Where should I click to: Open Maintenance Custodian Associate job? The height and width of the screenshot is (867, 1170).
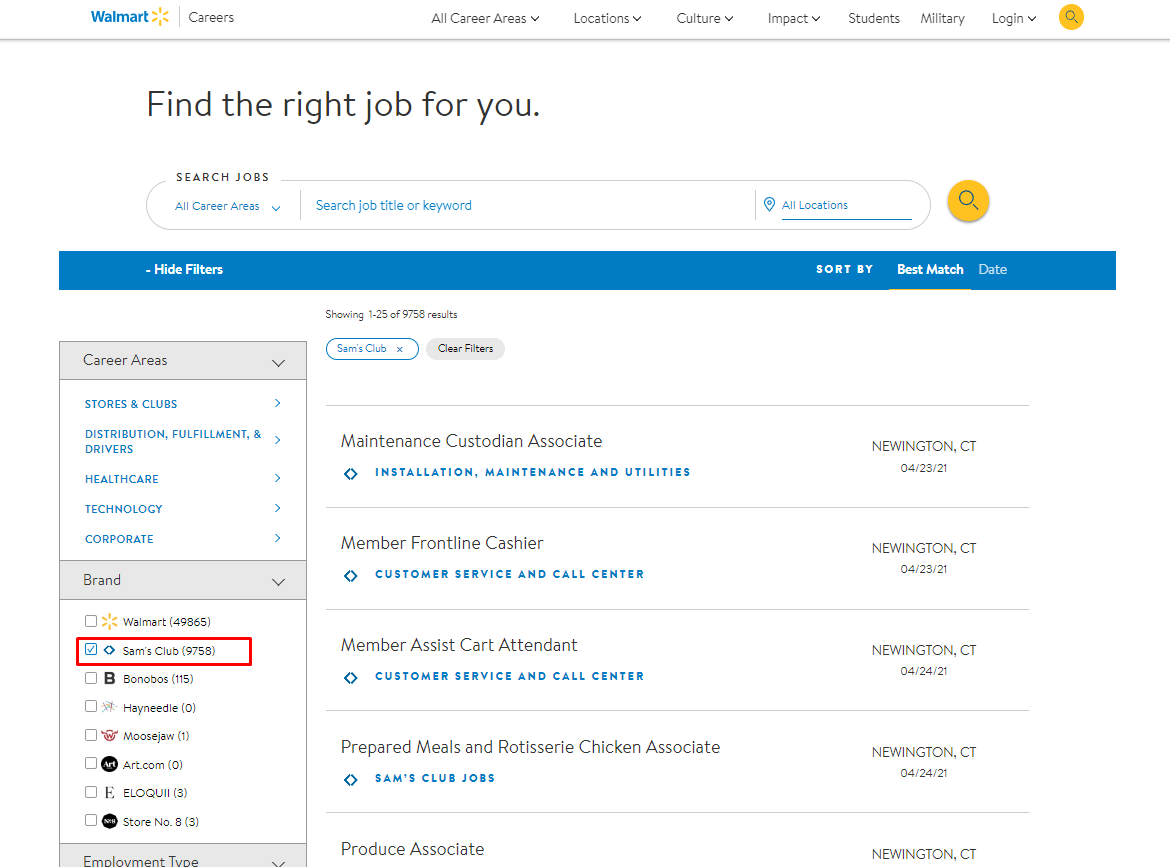tap(472, 441)
